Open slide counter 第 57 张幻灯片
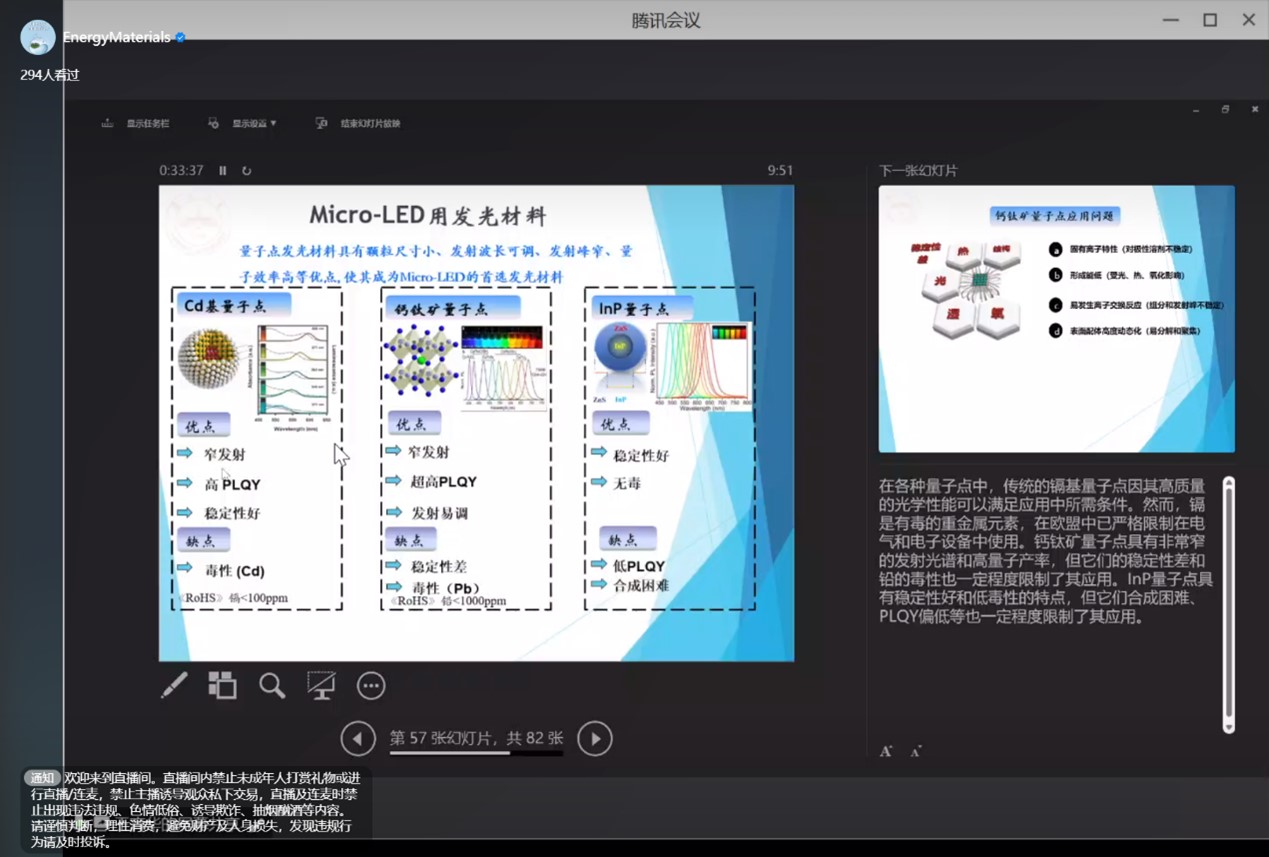 [x=476, y=738]
